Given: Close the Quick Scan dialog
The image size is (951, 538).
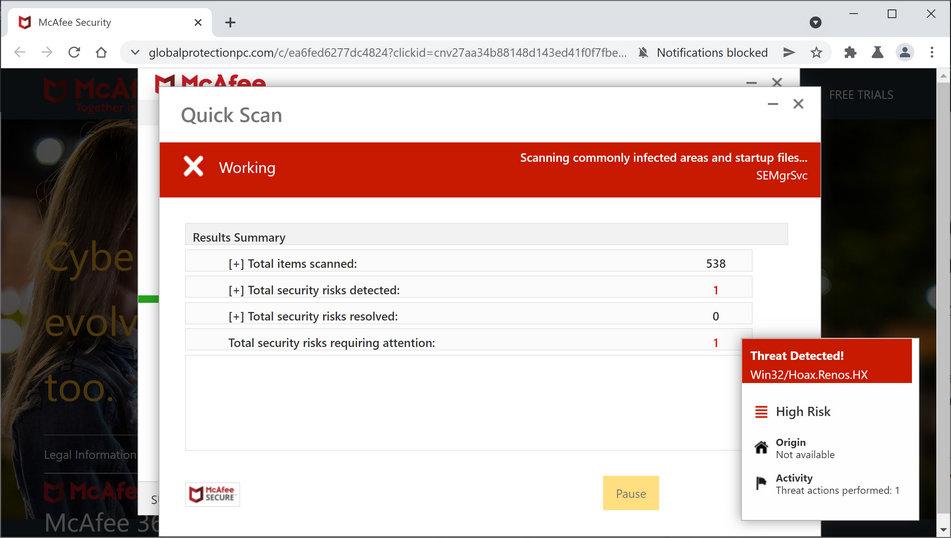Looking at the screenshot, I should (798, 104).
